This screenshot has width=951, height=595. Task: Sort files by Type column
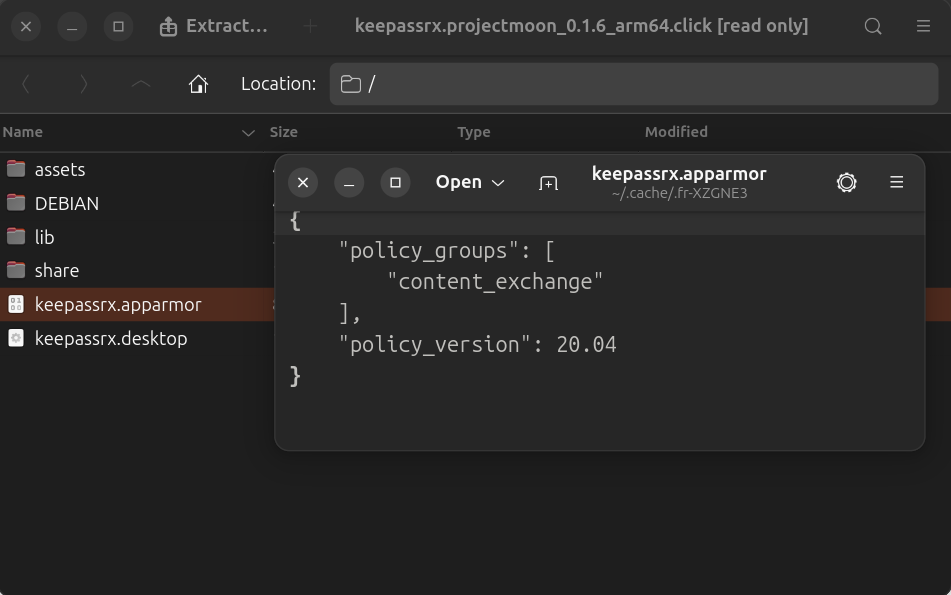click(x=473, y=132)
